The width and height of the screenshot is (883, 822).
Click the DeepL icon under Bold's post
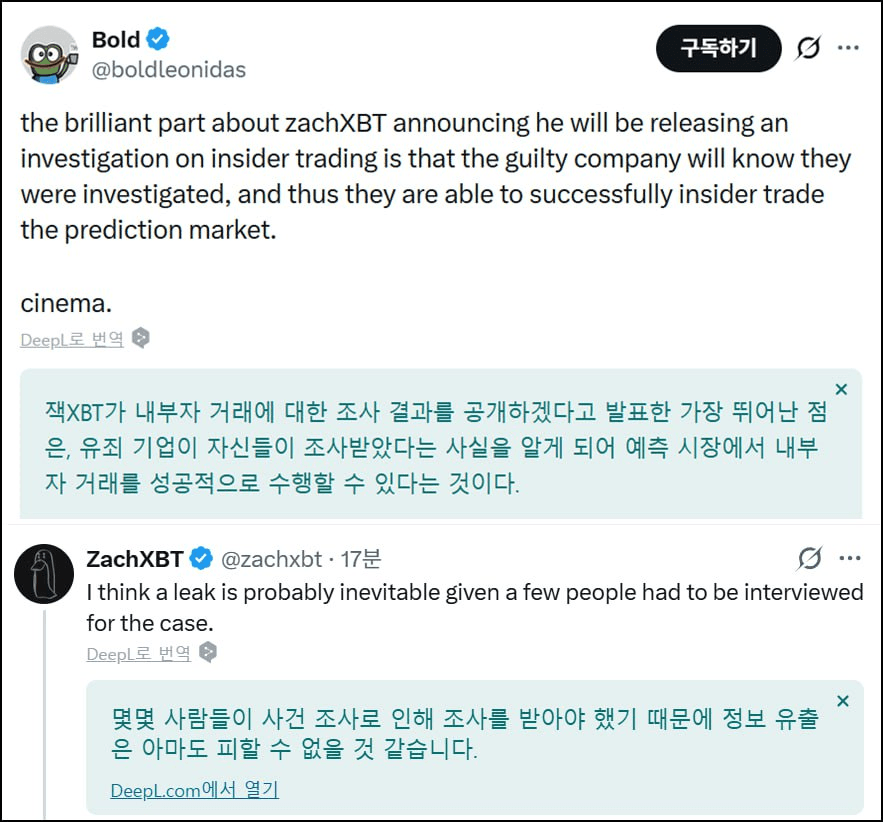[x=141, y=338]
